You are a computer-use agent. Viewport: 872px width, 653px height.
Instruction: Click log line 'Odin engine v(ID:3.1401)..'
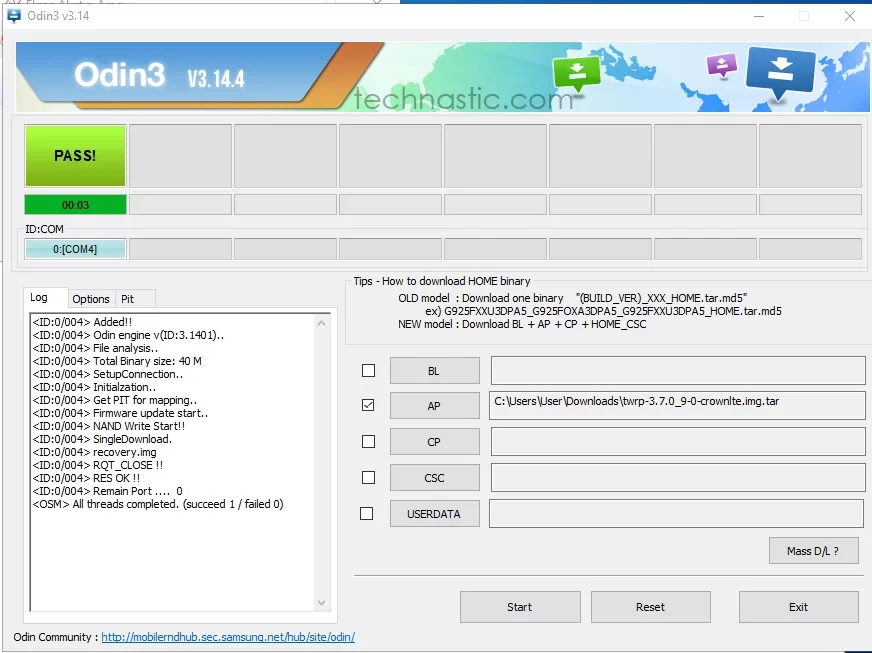point(128,335)
